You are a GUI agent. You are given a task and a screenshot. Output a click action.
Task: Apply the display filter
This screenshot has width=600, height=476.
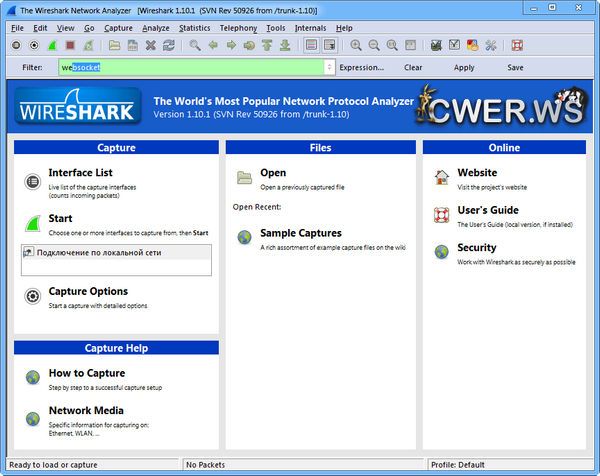pyautogui.click(x=464, y=67)
